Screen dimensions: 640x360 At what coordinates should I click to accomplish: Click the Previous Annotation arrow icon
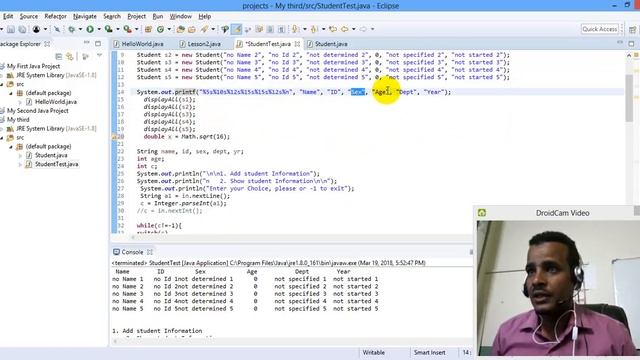[314, 29]
